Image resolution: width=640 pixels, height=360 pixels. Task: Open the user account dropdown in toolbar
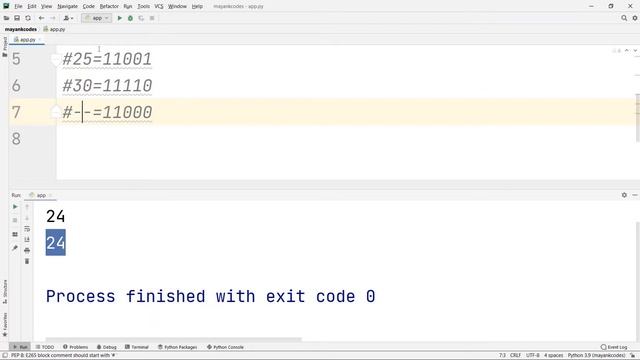(68, 18)
